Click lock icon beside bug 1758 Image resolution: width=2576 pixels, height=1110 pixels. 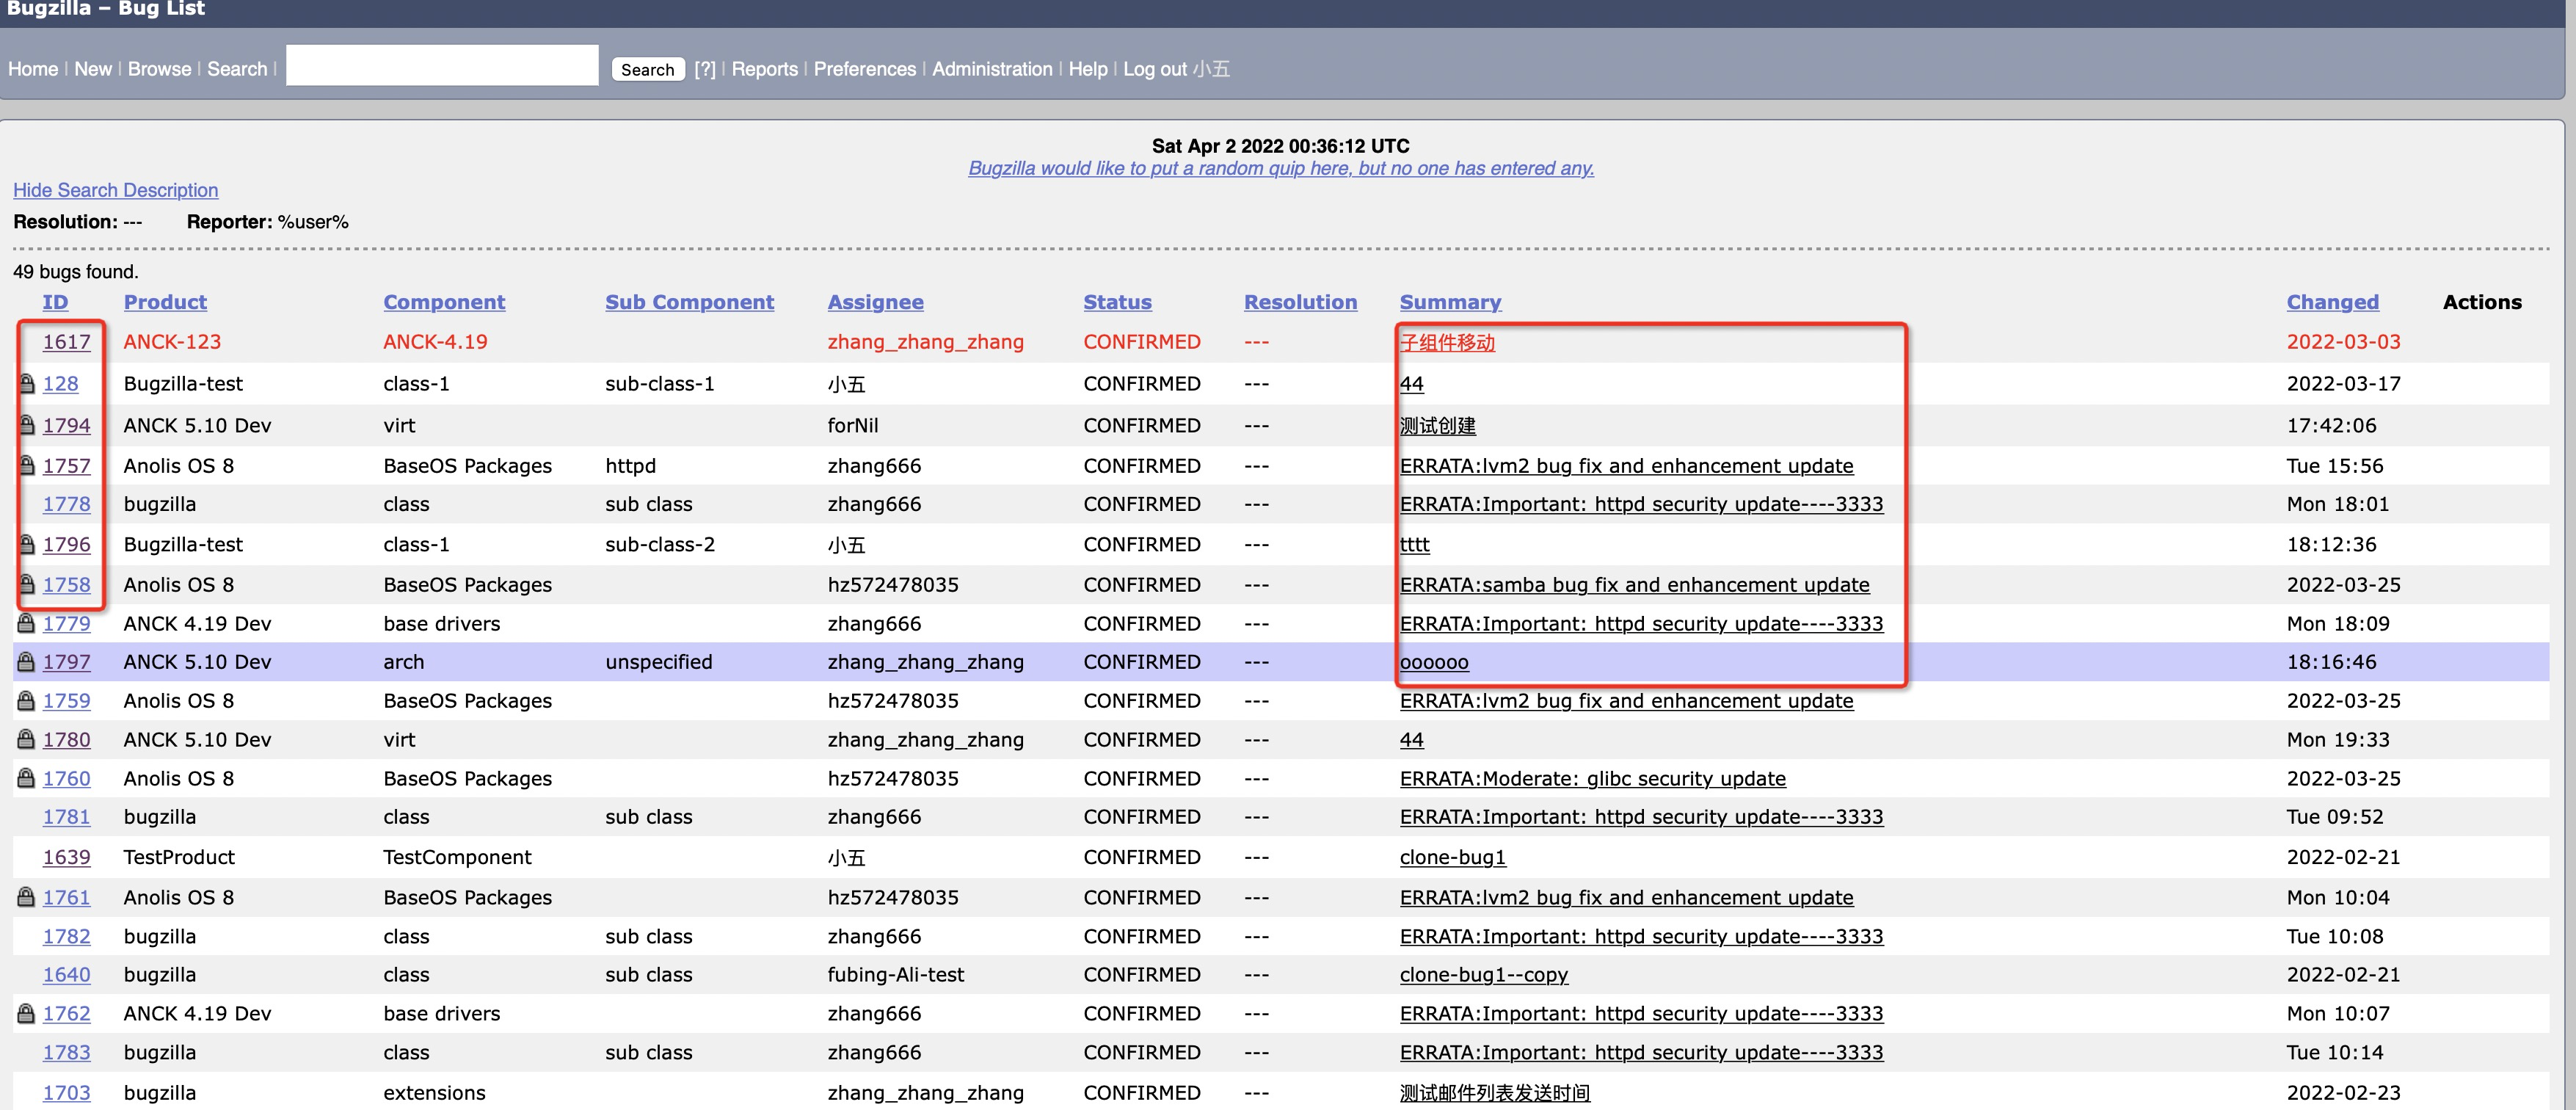coord(27,584)
